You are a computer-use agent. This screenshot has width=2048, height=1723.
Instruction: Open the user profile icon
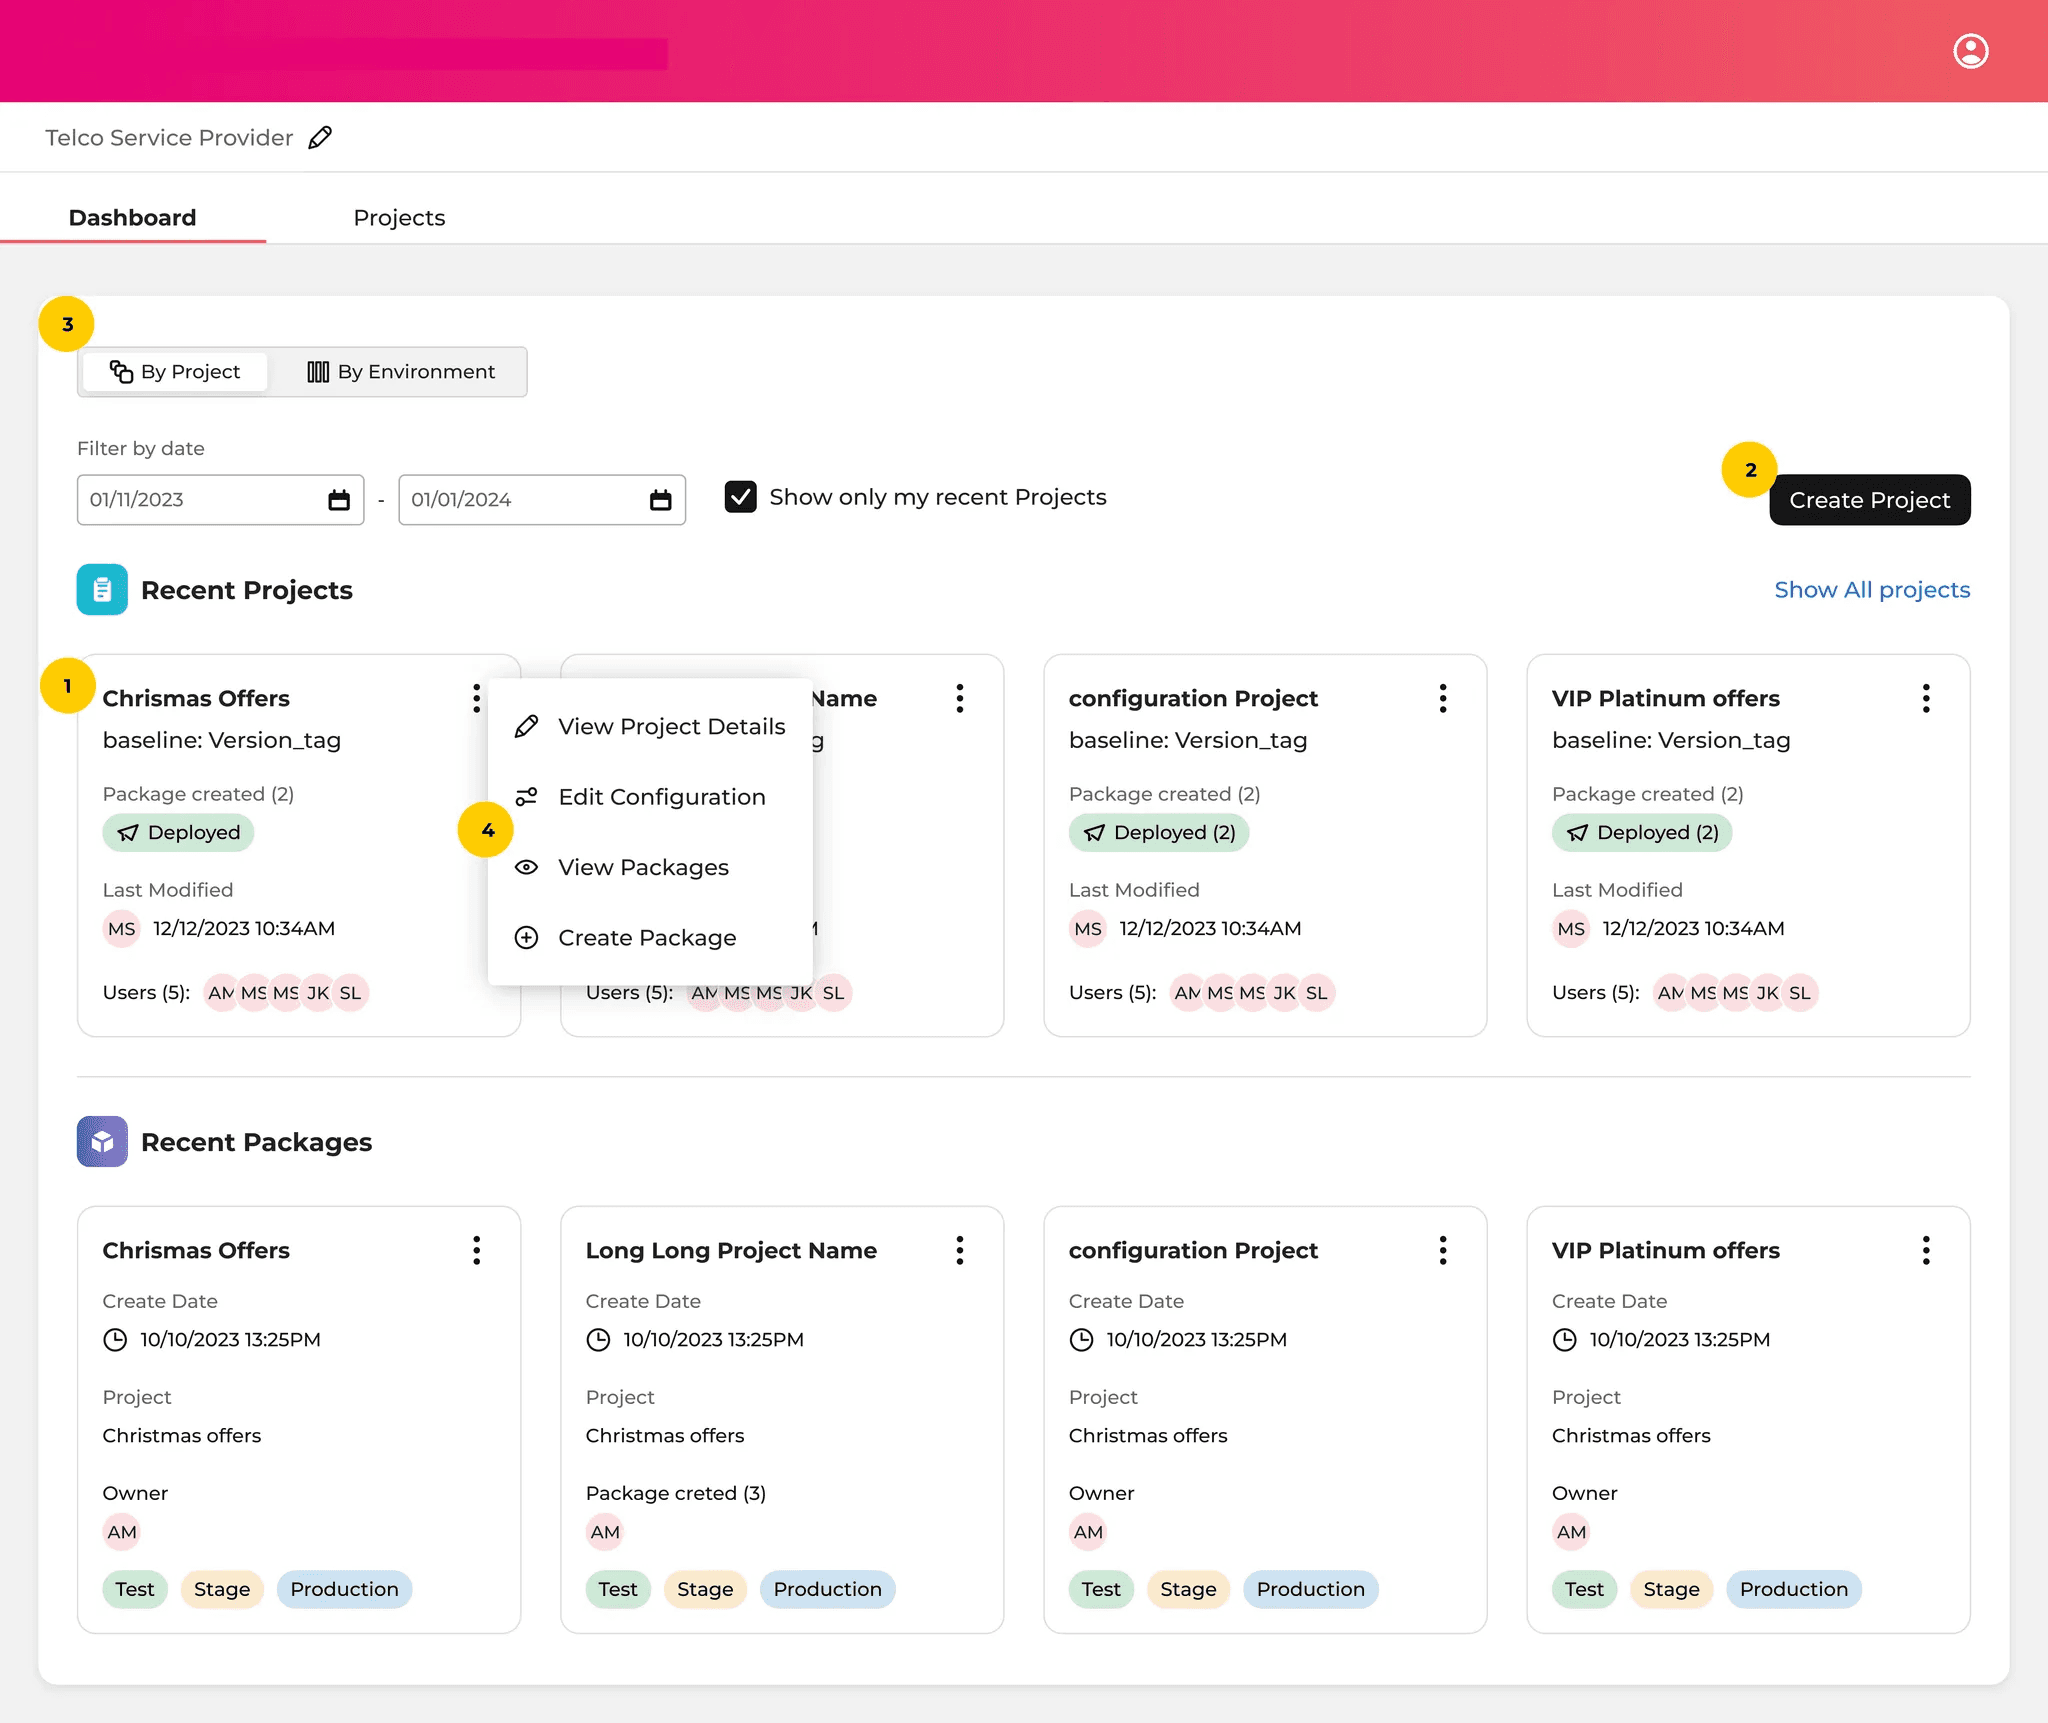(1970, 51)
